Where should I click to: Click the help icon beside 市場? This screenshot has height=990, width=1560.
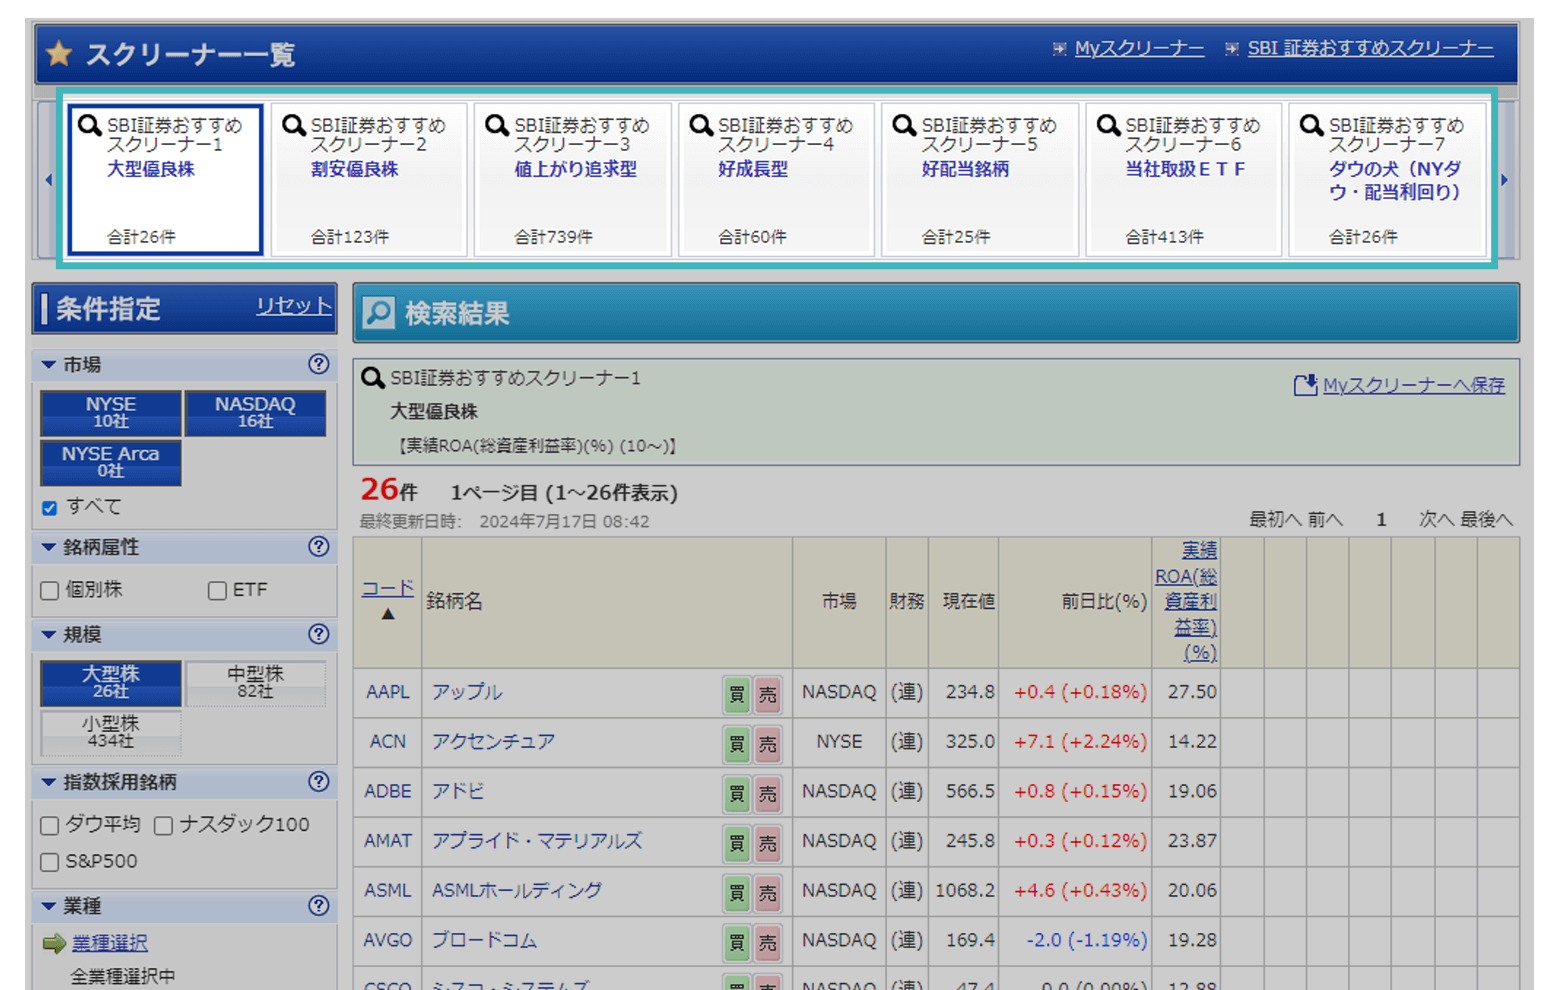click(318, 364)
